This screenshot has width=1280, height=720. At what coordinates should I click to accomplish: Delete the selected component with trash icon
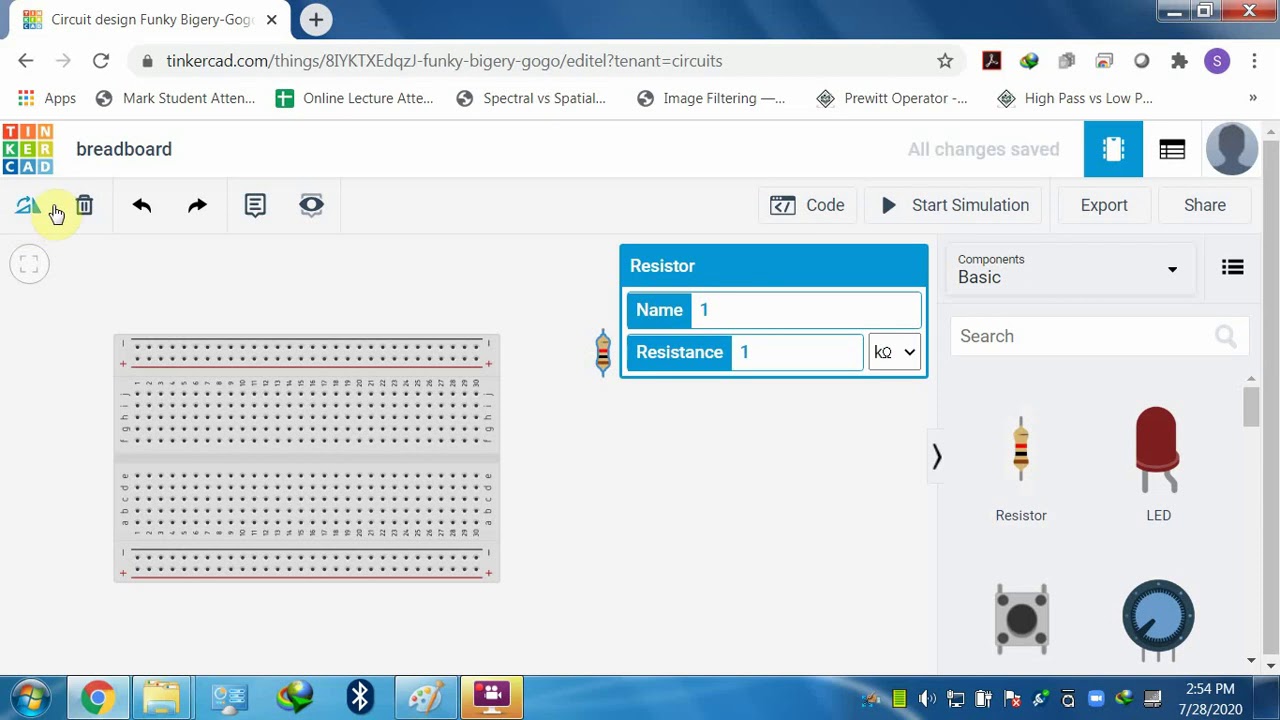[84, 205]
